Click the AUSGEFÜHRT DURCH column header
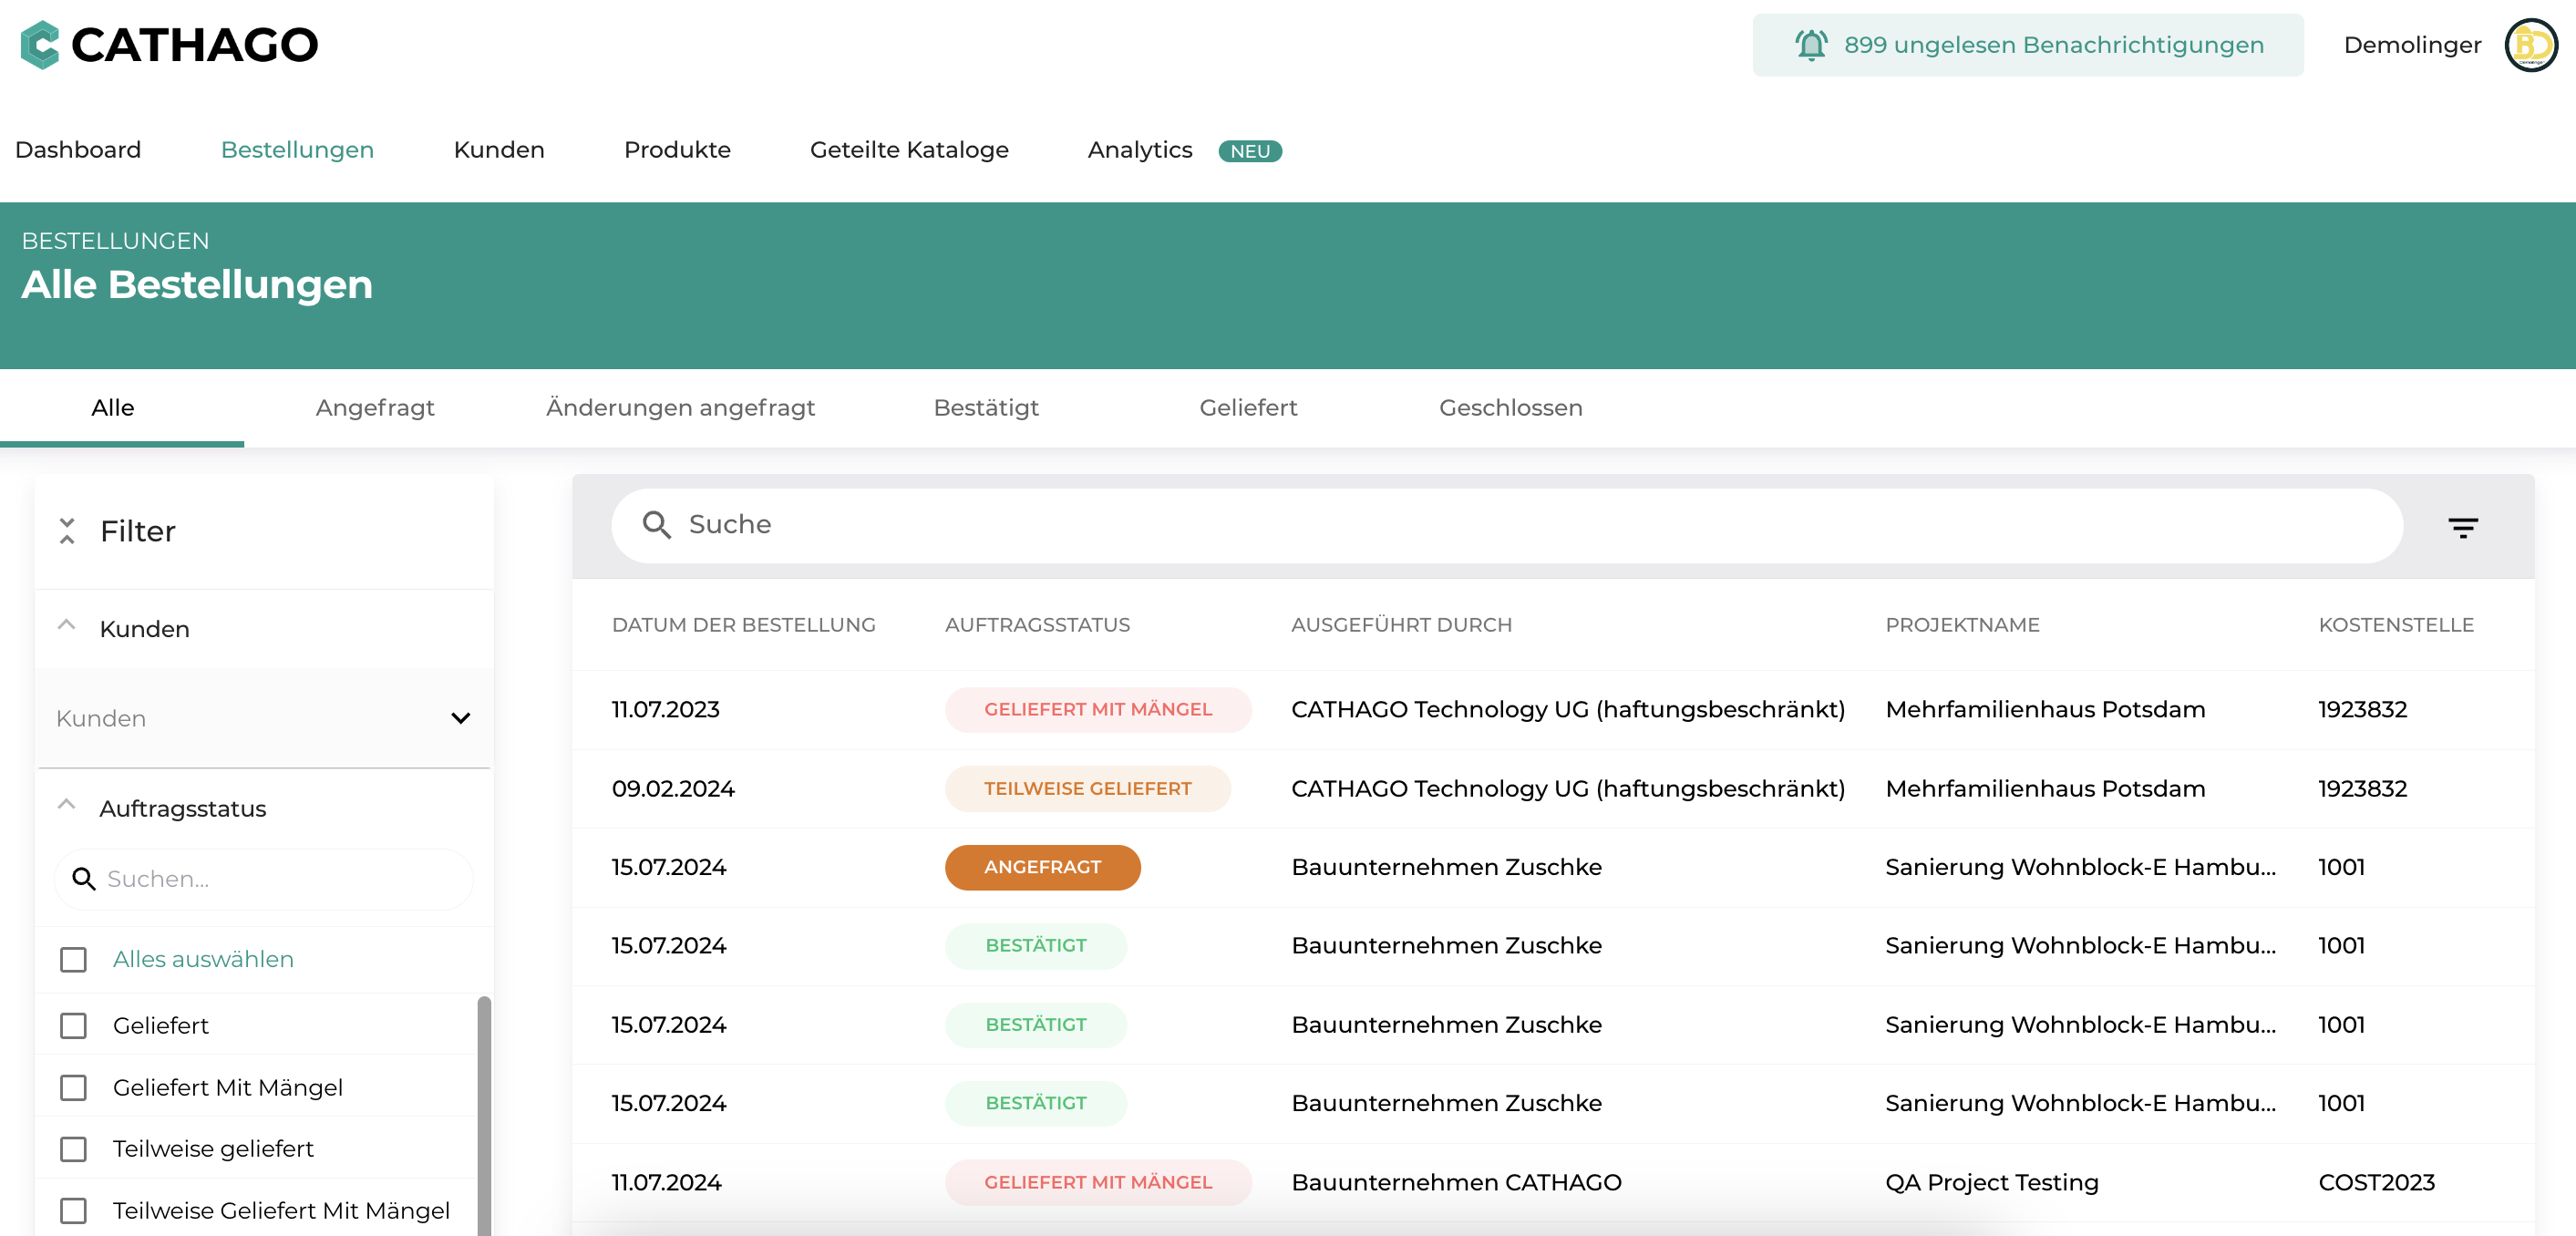This screenshot has height=1236, width=2576. click(x=1401, y=625)
